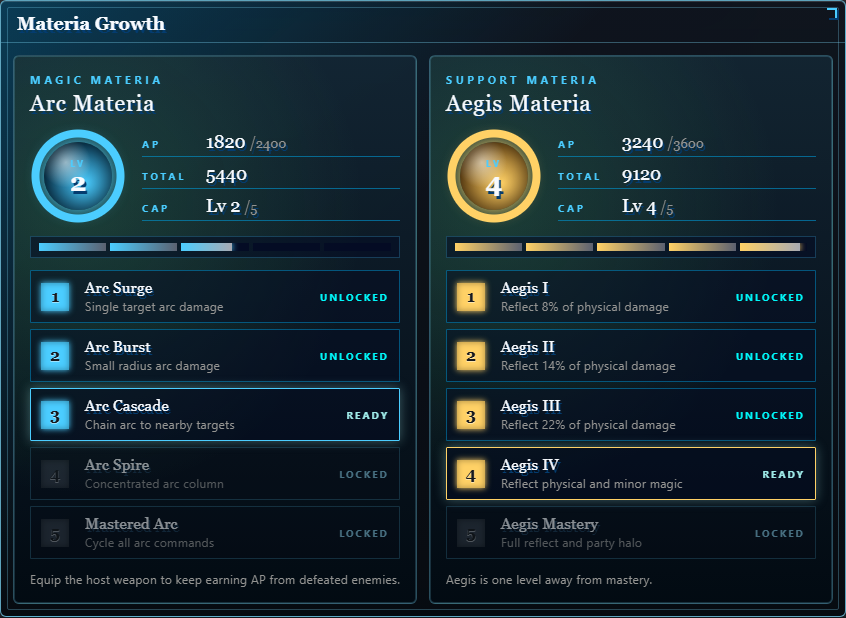Image resolution: width=846 pixels, height=618 pixels.
Task: Click the Aegis Materia title heading
Action: (518, 104)
